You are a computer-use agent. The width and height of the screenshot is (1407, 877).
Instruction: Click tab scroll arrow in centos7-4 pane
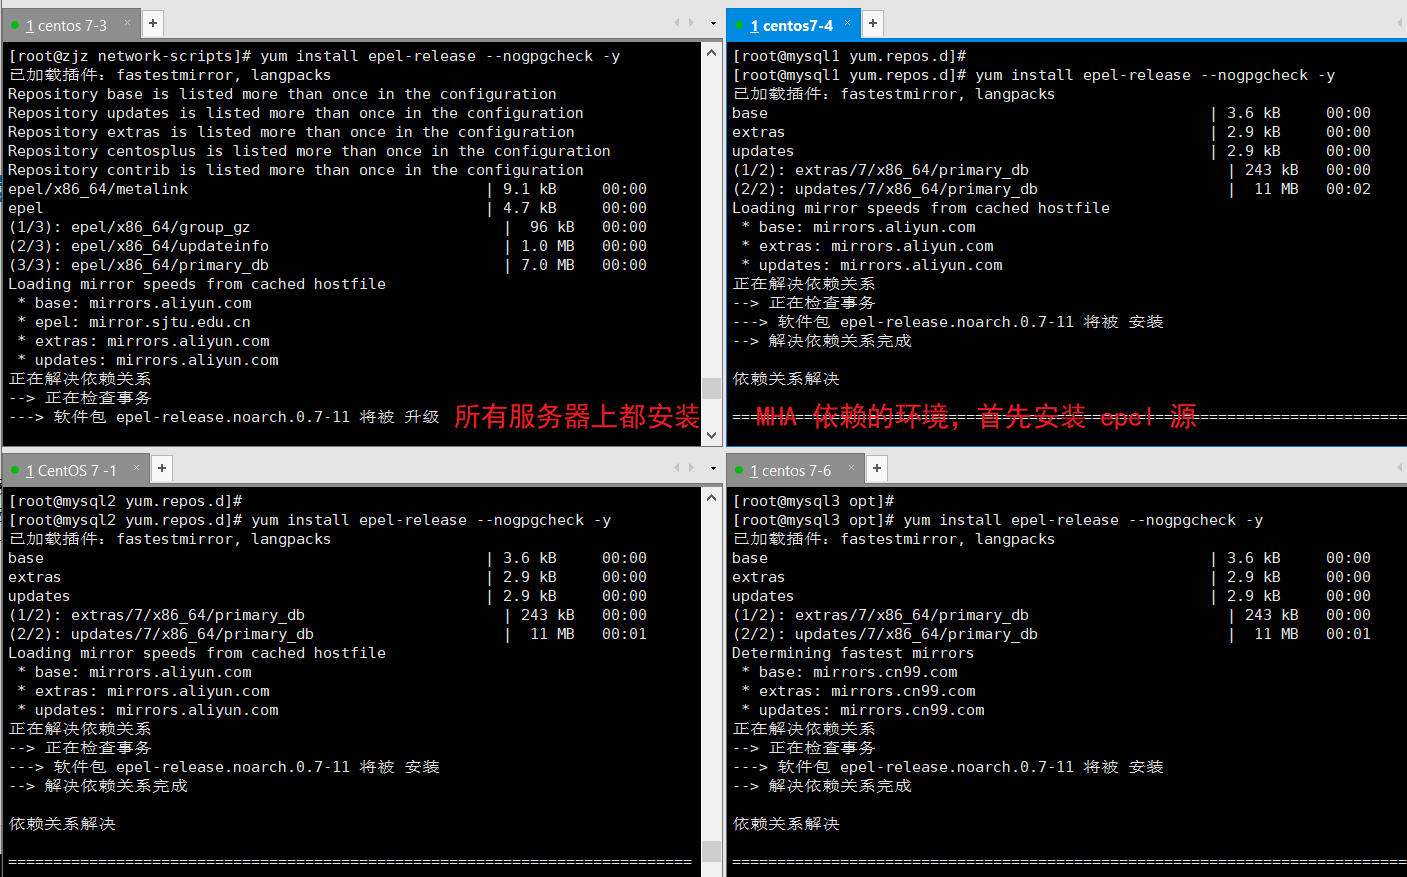pos(1400,22)
